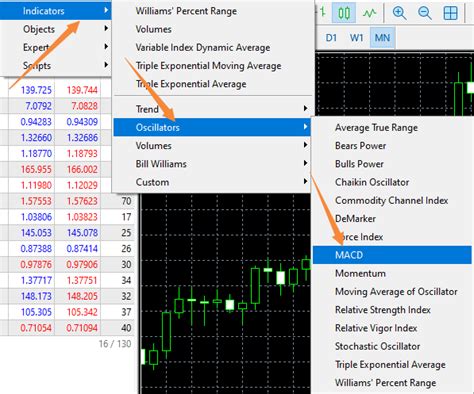
Task: Select Average True Range oscillator
Action: (392, 127)
